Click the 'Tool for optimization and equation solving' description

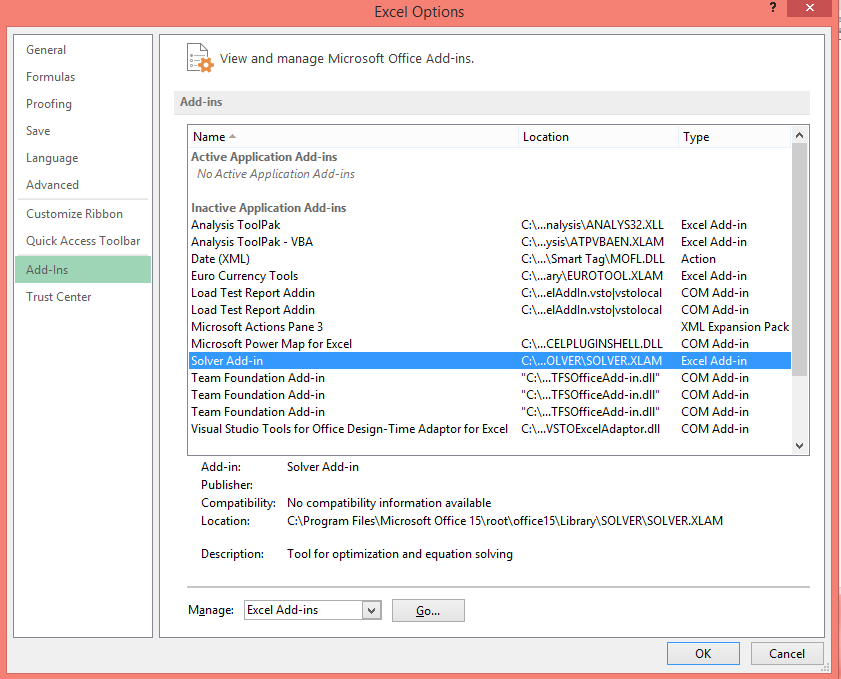400,554
